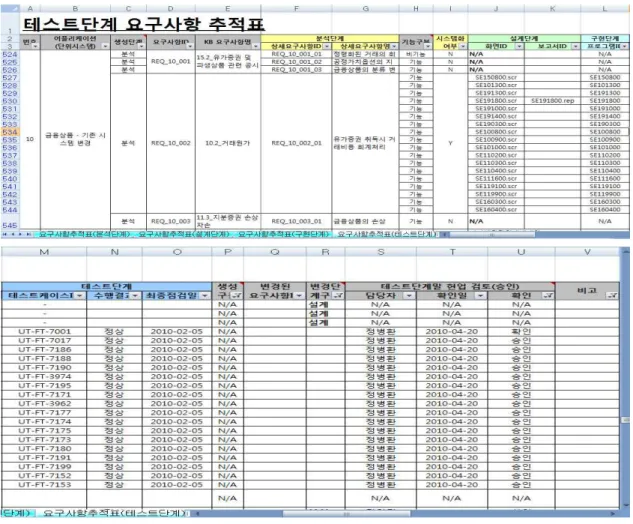633x524 pixels.
Task: Open the active filter icon on 생성구분
Action: [x=237, y=296]
